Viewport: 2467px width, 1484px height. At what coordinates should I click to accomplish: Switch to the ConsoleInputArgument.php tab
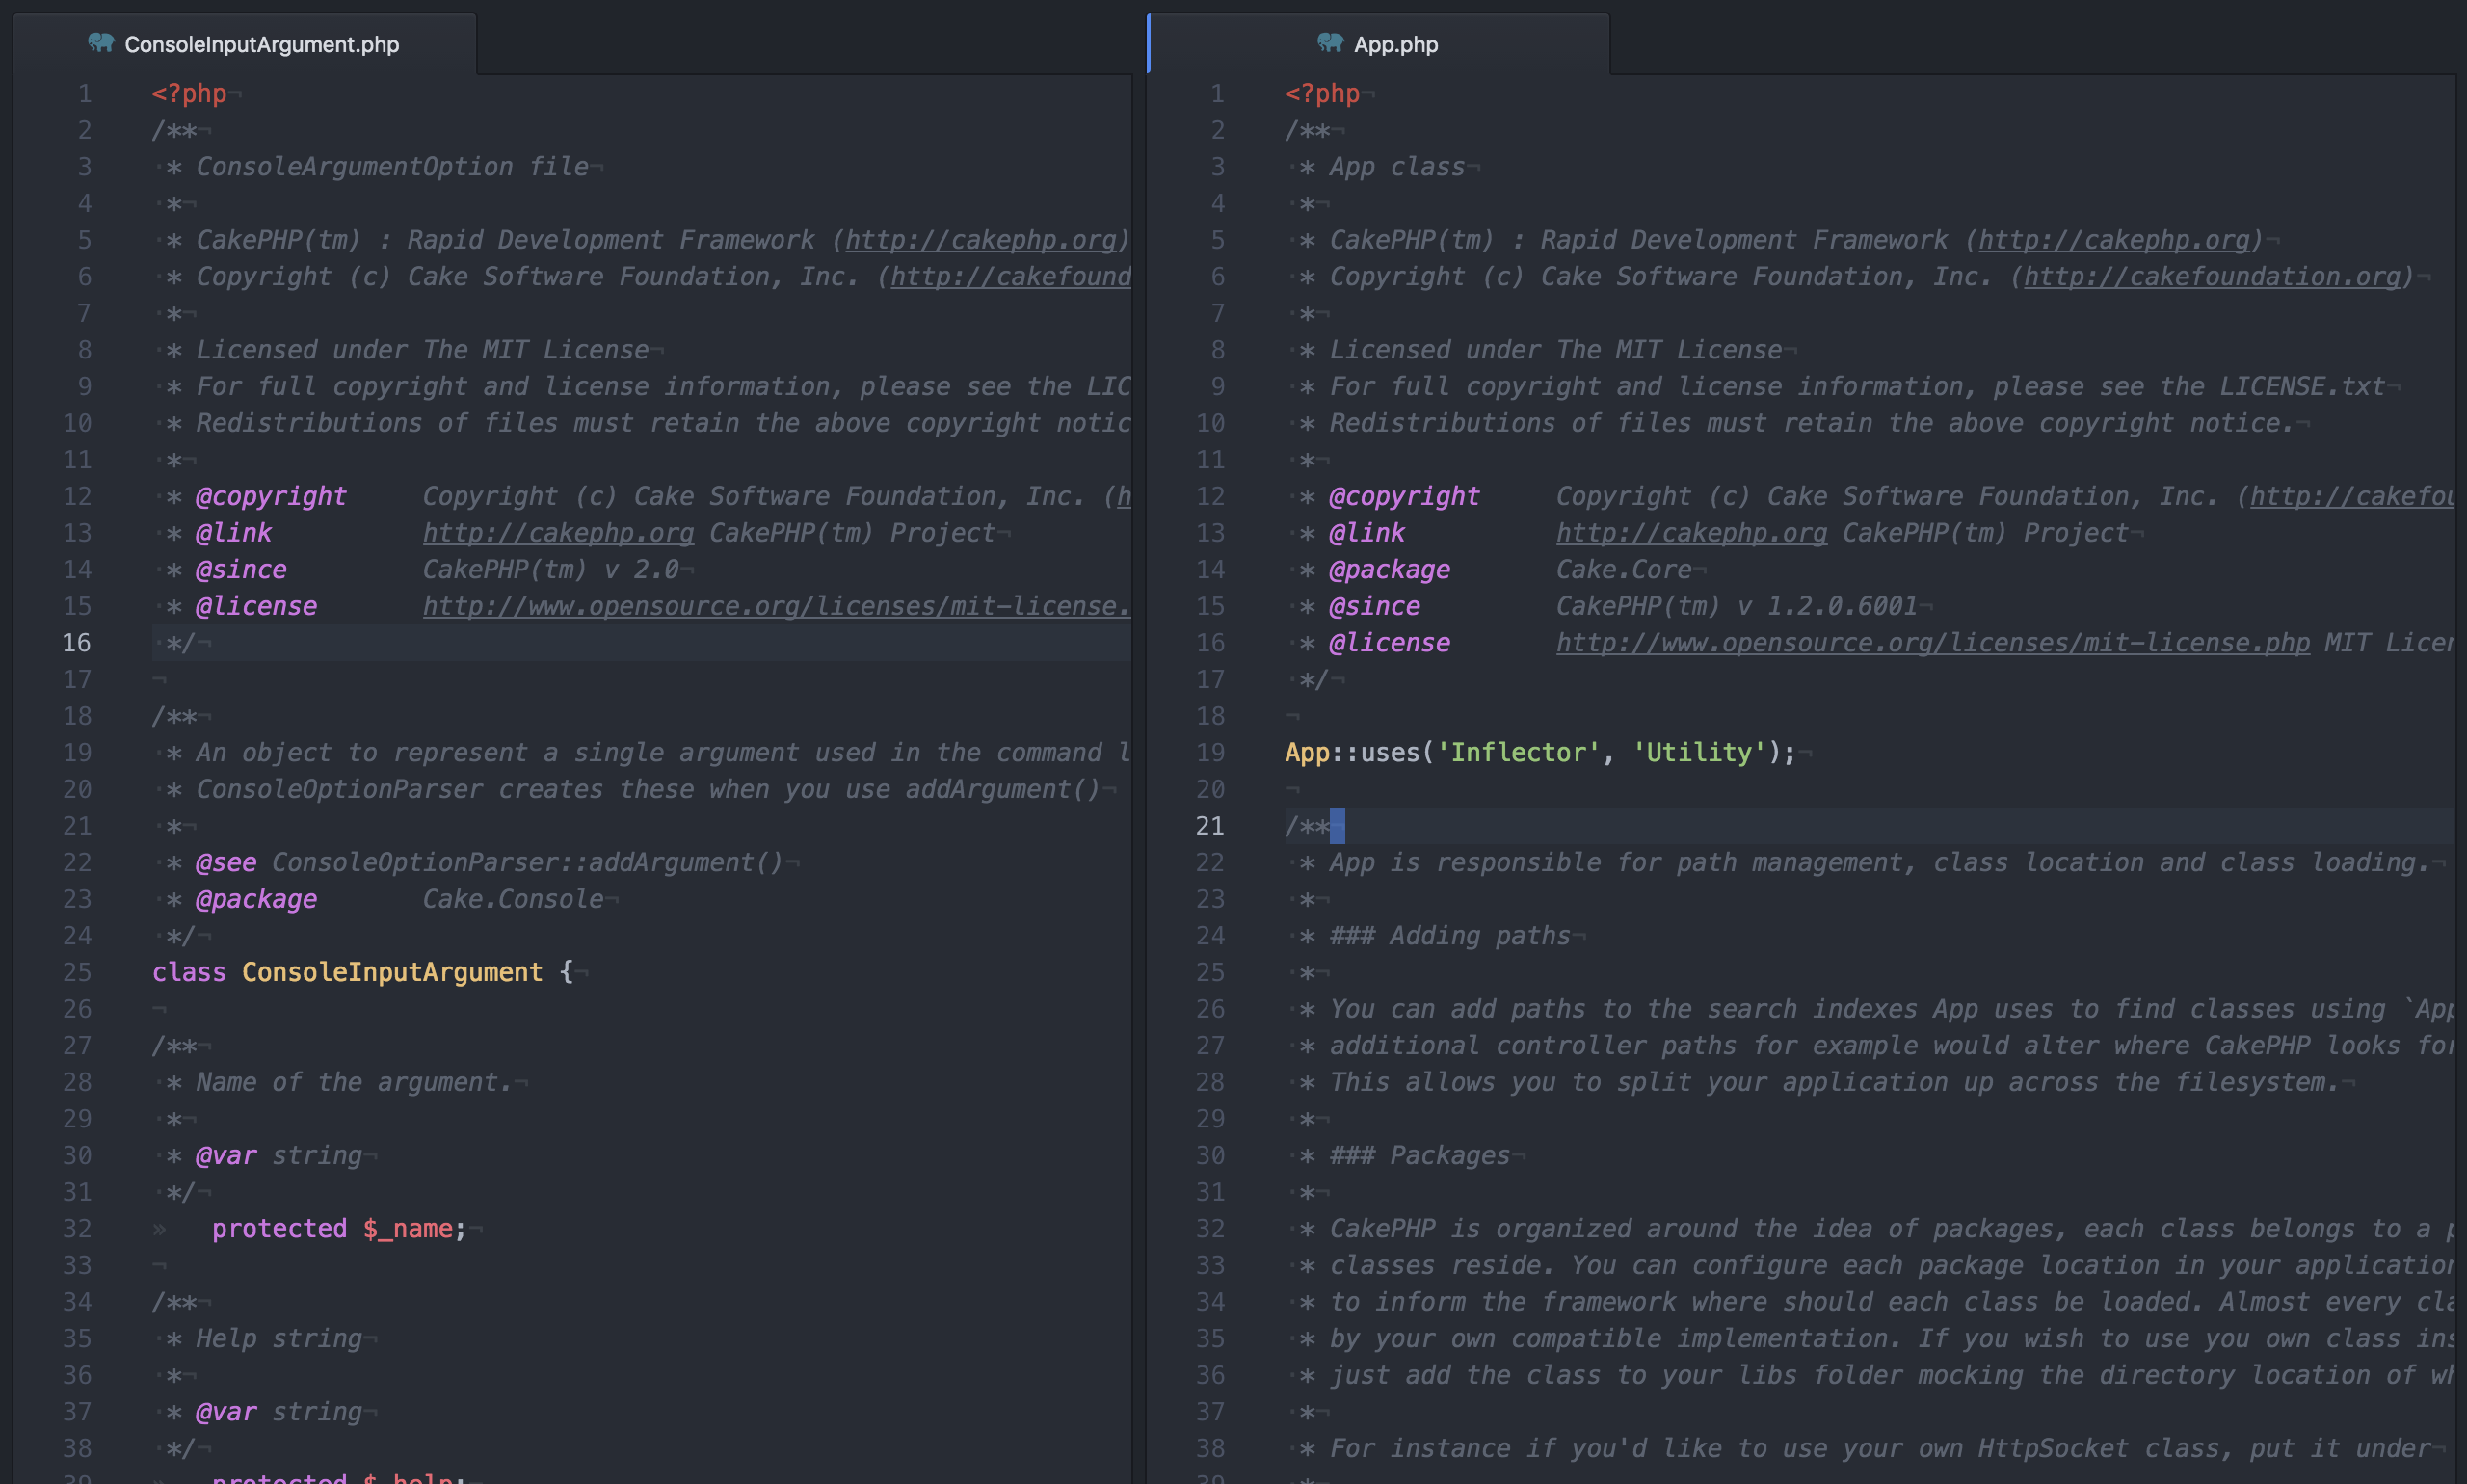tap(245, 44)
